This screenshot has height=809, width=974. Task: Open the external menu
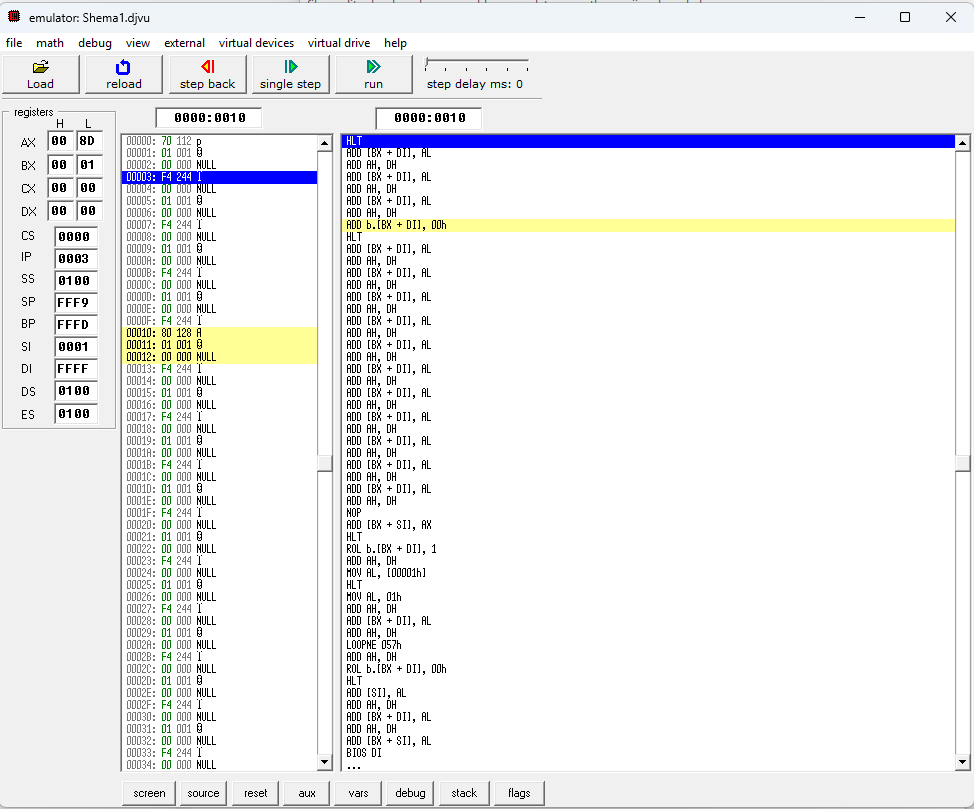click(184, 43)
